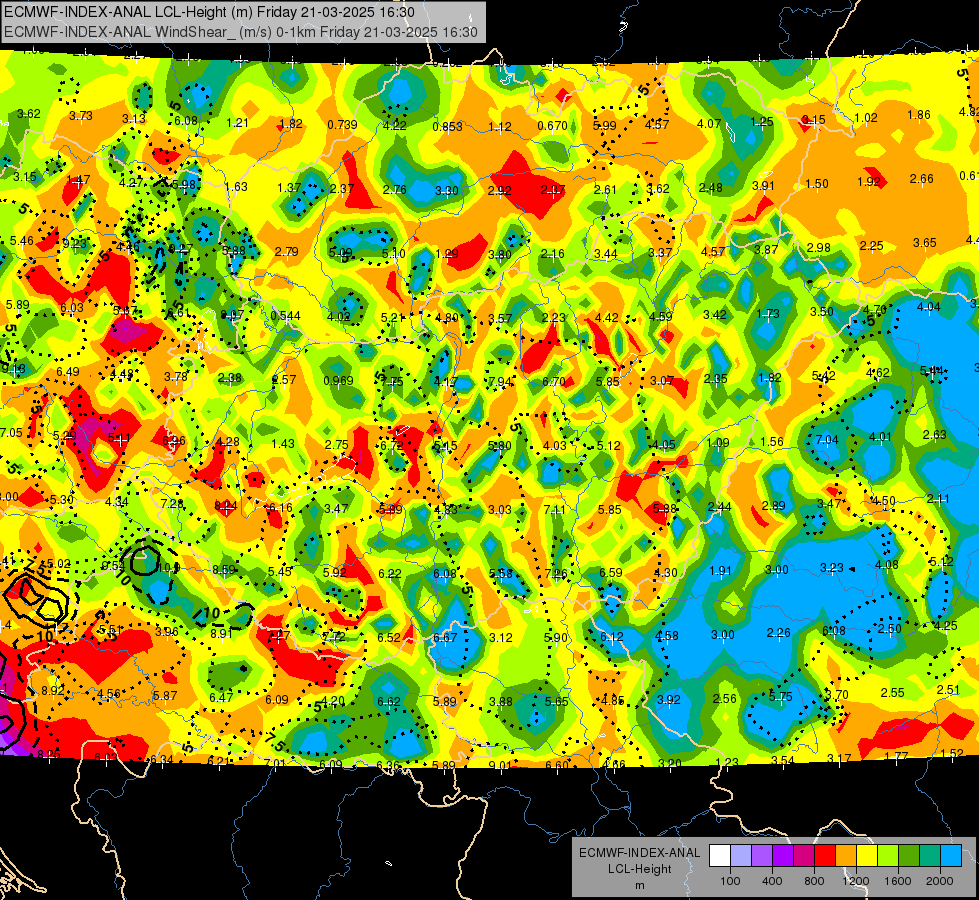
Task: Click the legend scale label '400'
Action: (772, 881)
